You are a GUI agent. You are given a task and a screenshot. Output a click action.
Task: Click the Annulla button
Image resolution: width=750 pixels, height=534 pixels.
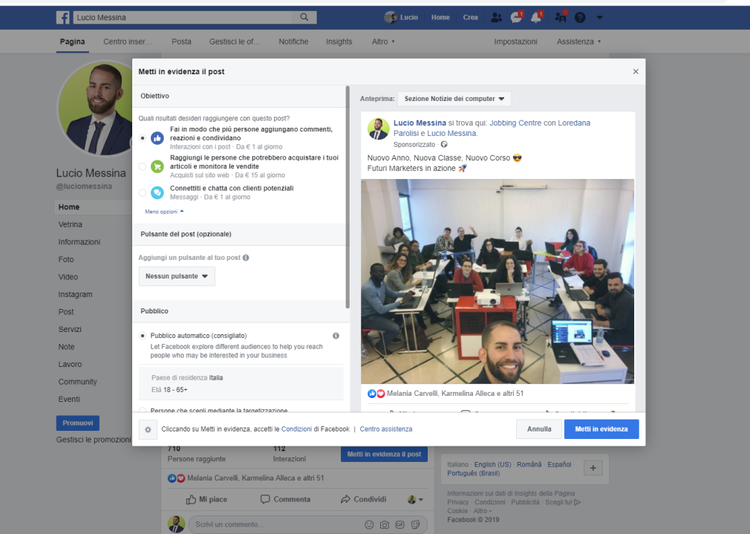(539, 429)
